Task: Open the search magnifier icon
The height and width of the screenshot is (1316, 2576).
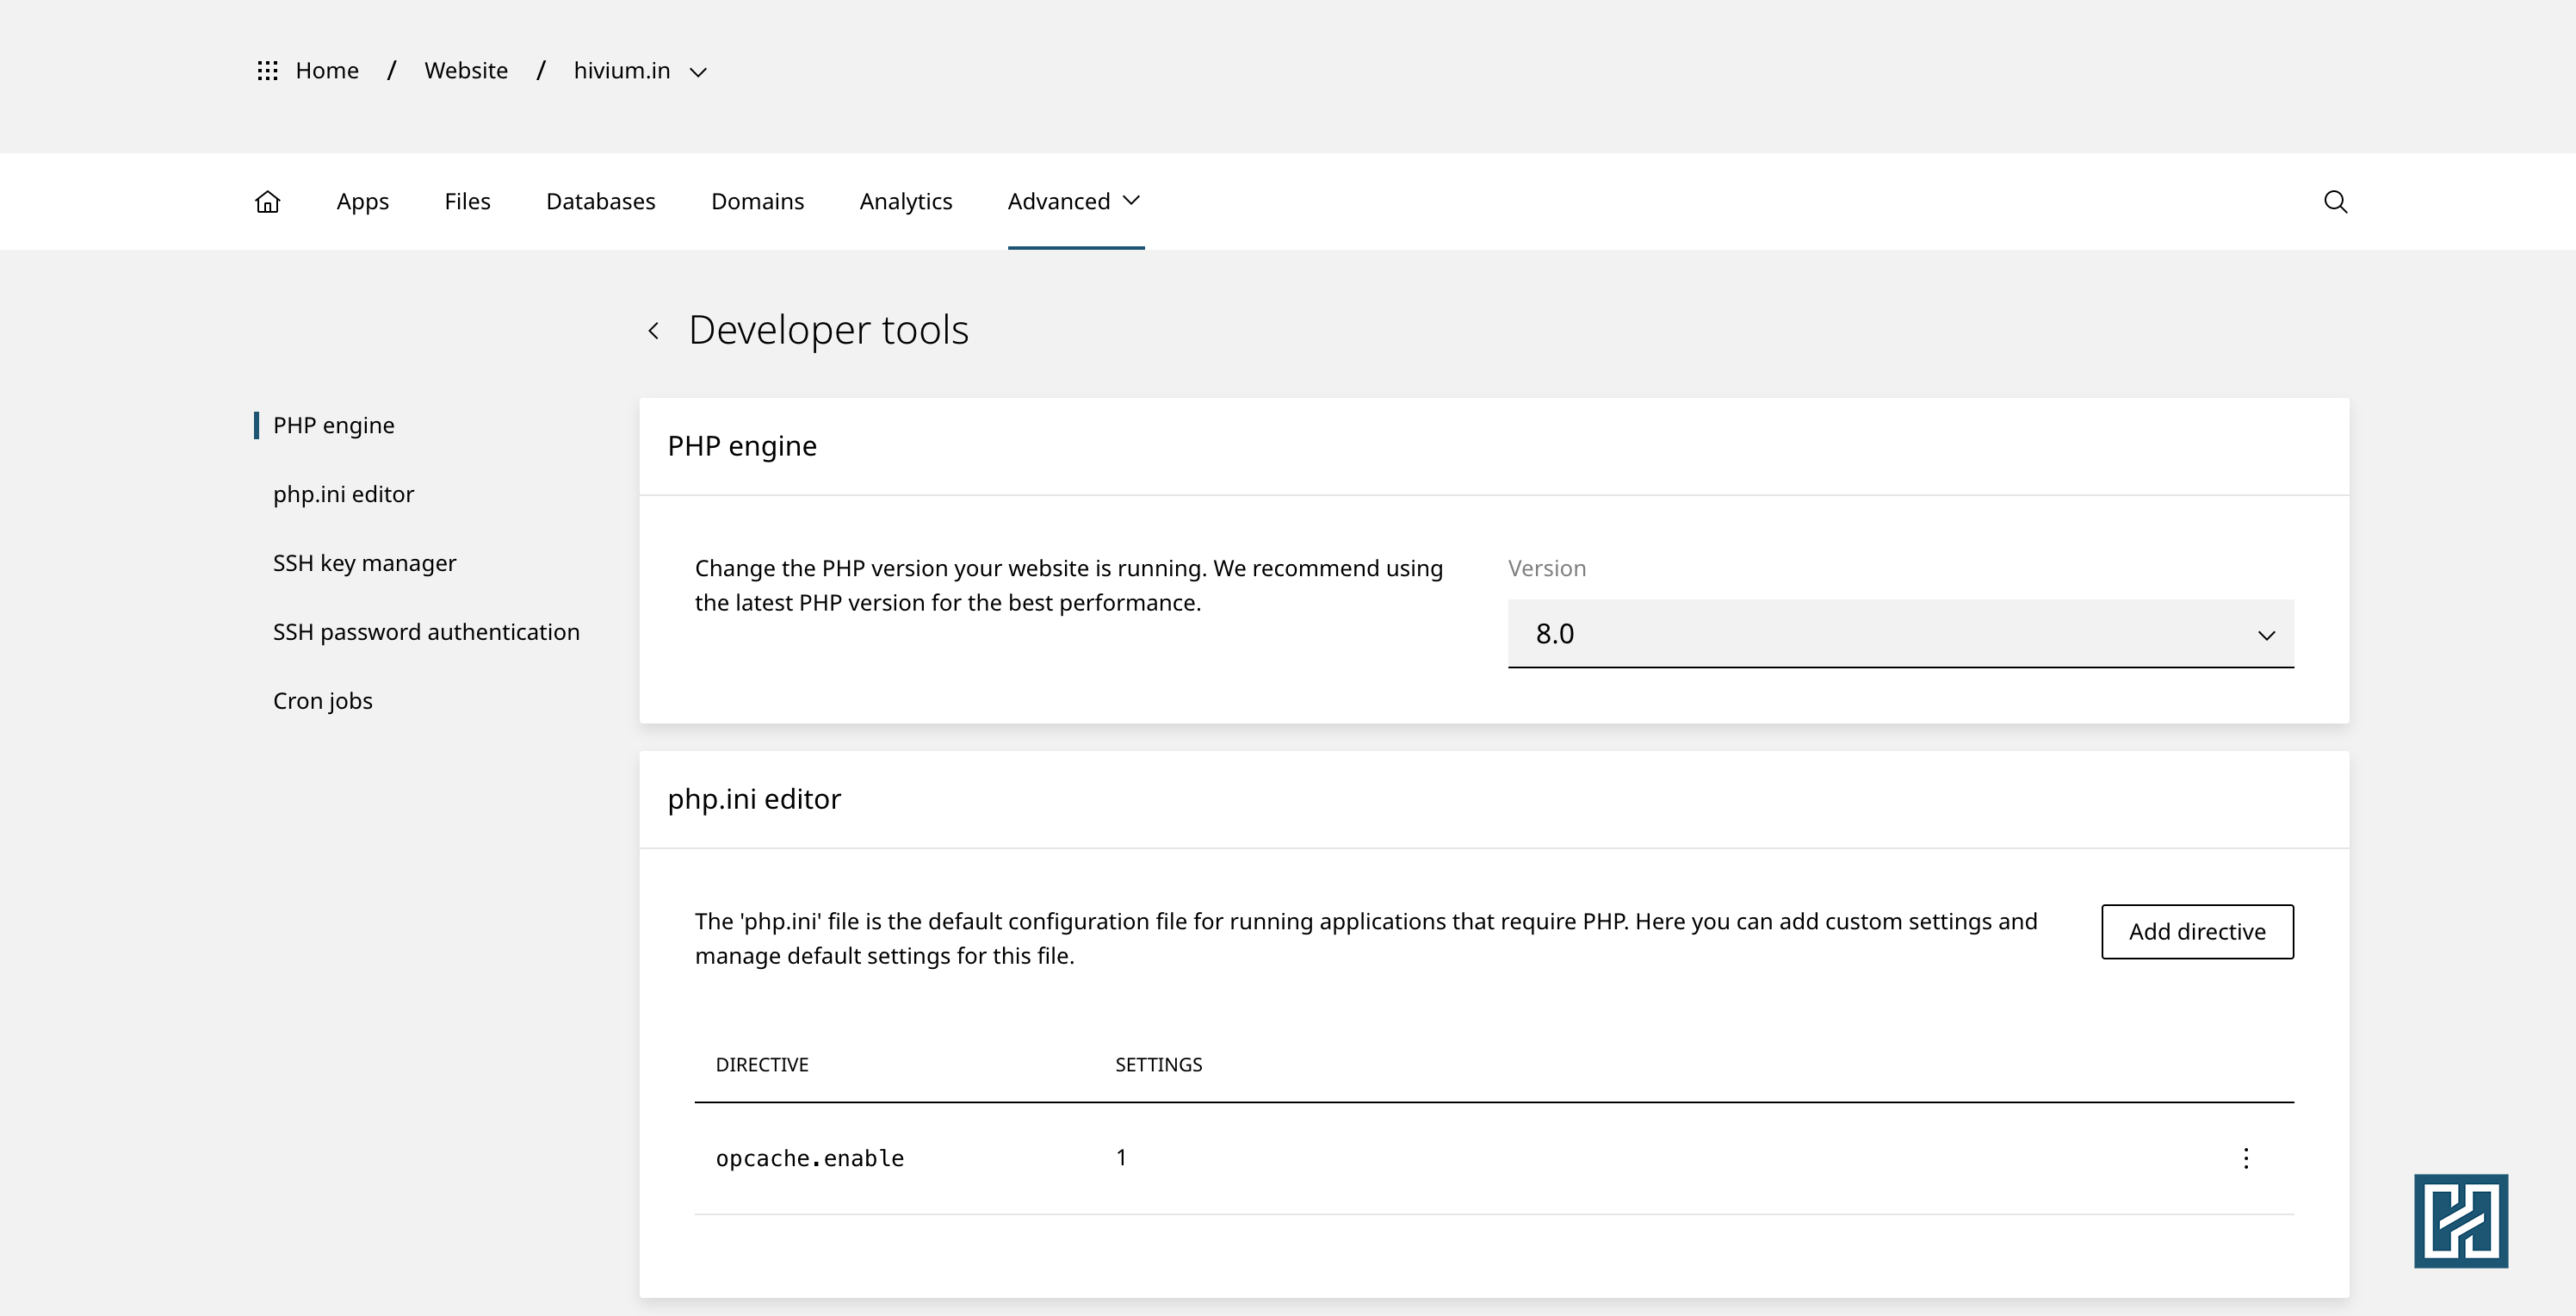Action: click(2335, 202)
